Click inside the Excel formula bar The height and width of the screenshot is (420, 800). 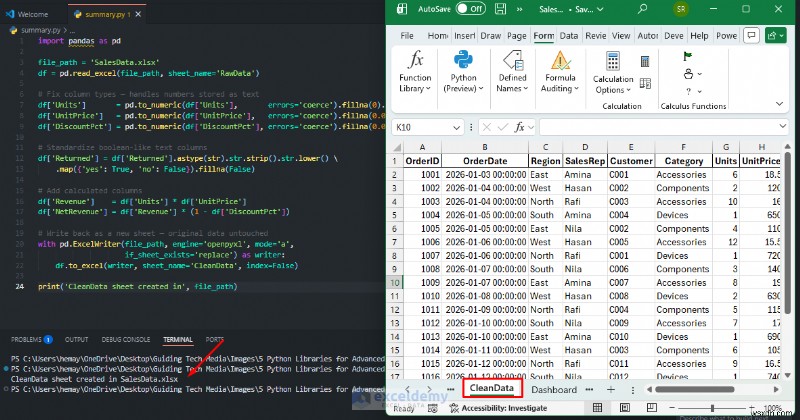point(658,127)
